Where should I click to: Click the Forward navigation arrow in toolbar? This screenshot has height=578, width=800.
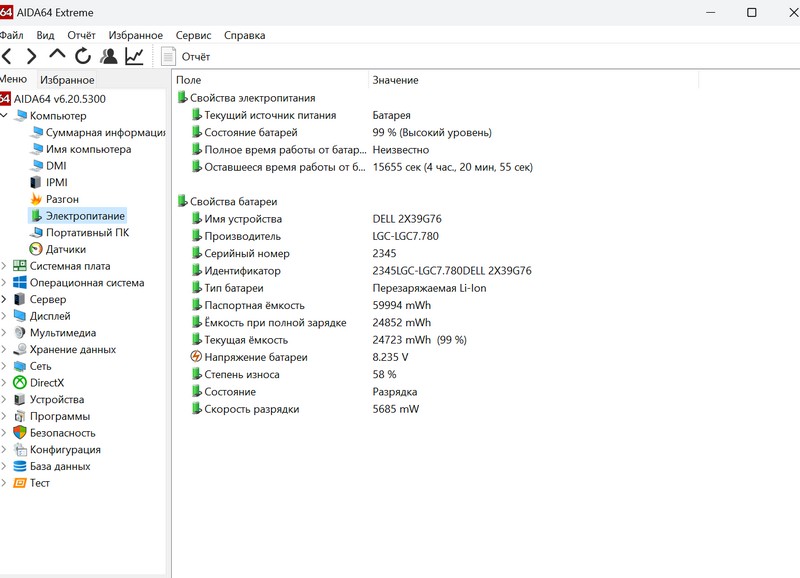coord(31,57)
